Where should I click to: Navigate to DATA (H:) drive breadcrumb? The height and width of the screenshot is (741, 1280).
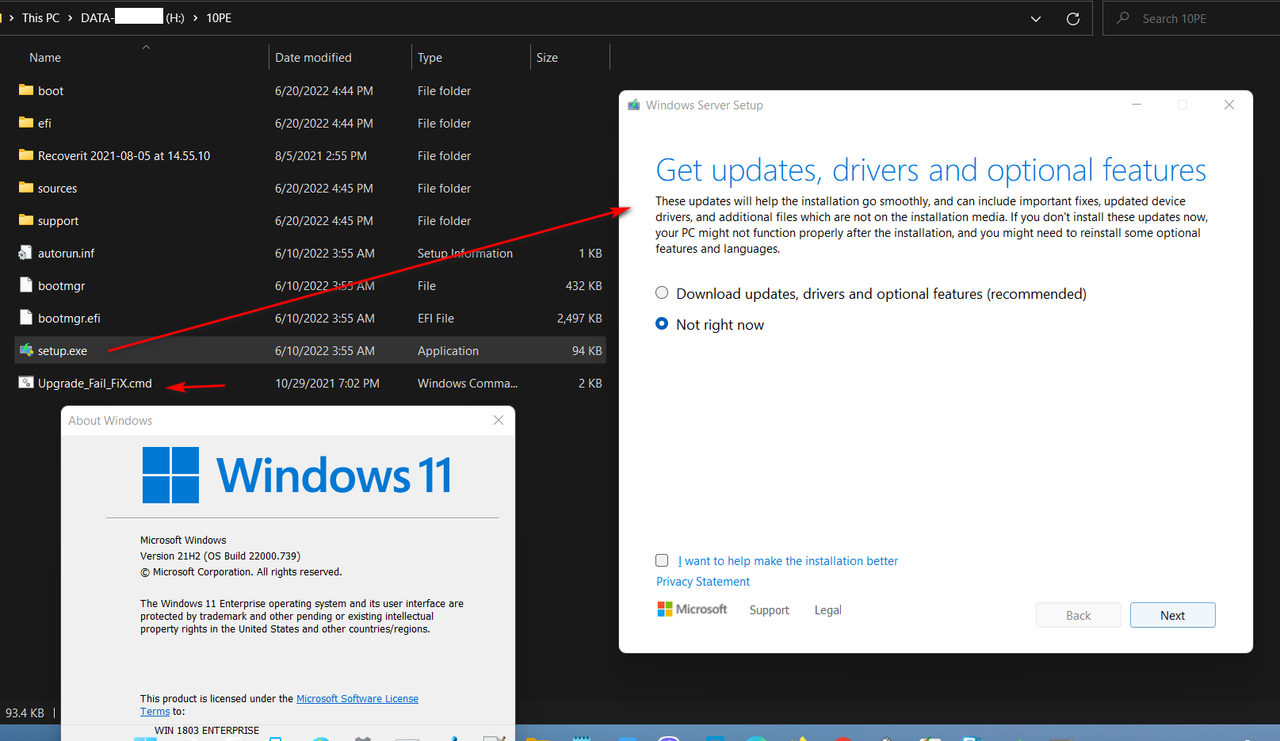pyautogui.click(x=132, y=18)
